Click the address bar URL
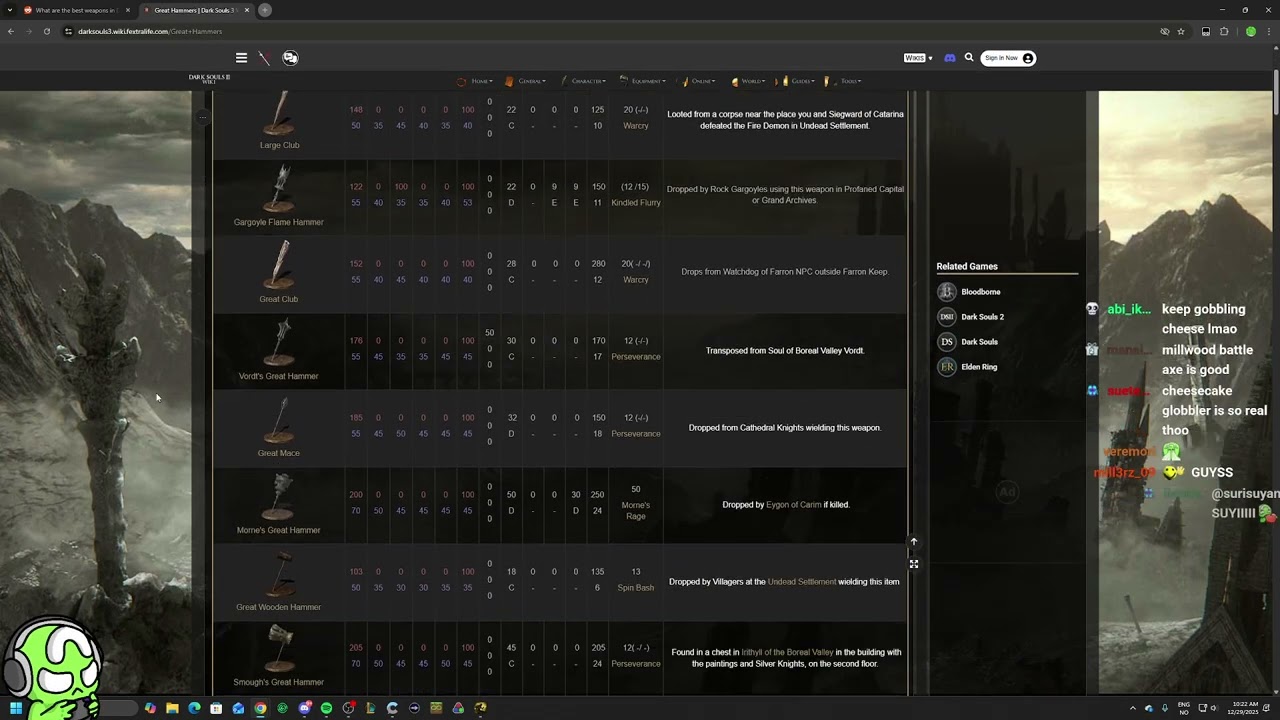Screen dimensions: 1280x720 point(150,31)
